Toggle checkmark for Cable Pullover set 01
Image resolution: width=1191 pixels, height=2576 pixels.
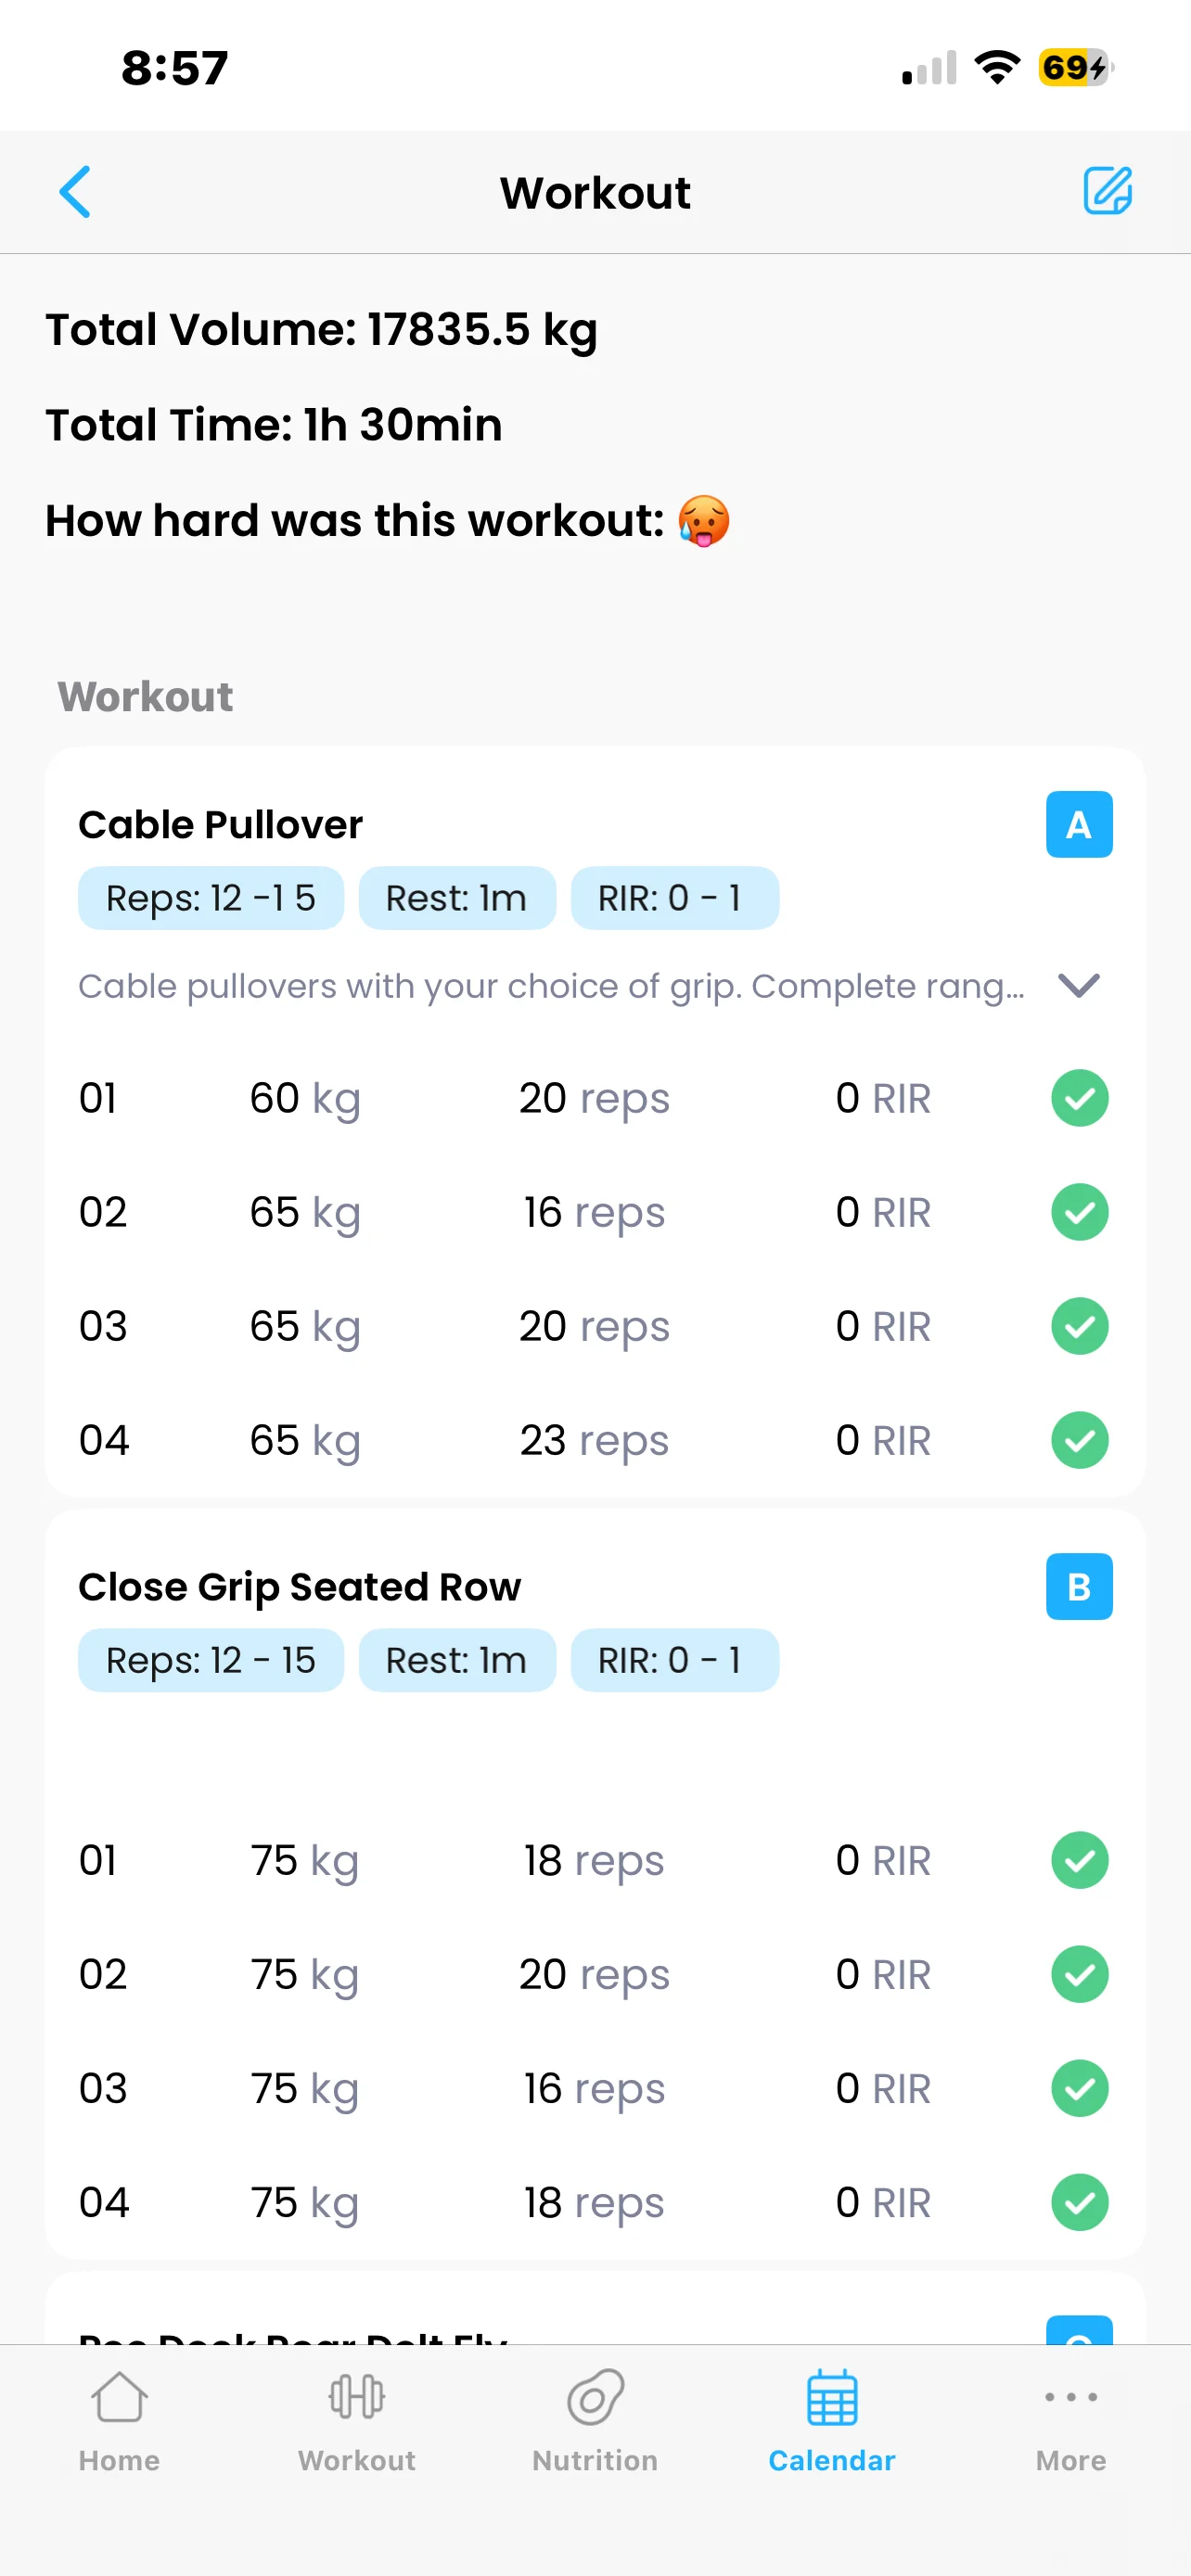(x=1079, y=1098)
